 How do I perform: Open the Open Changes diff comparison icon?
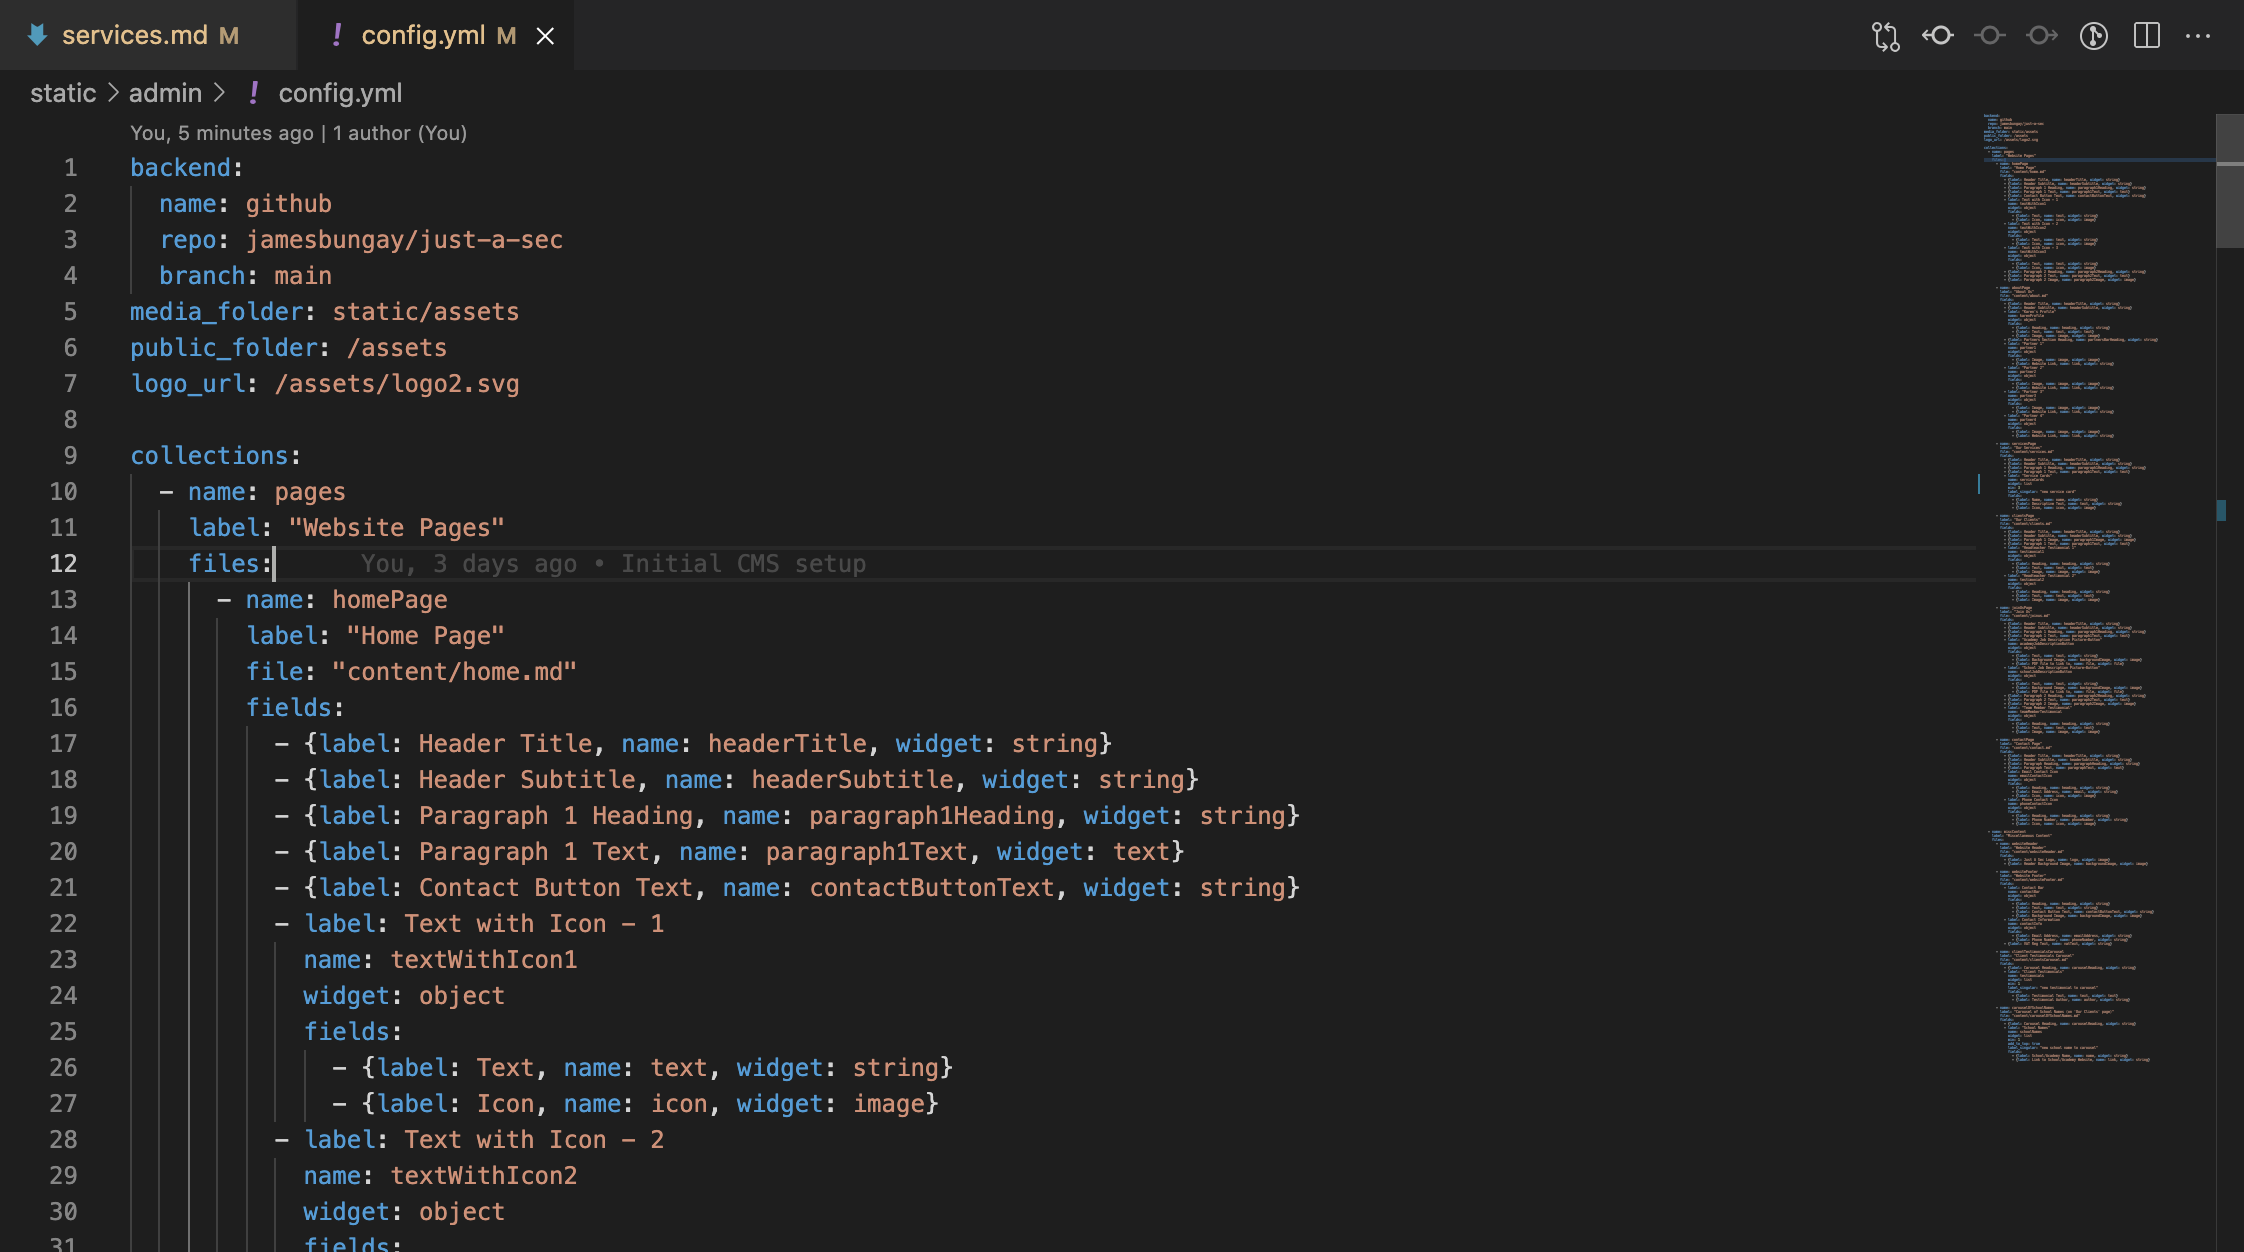click(1884, 35)
